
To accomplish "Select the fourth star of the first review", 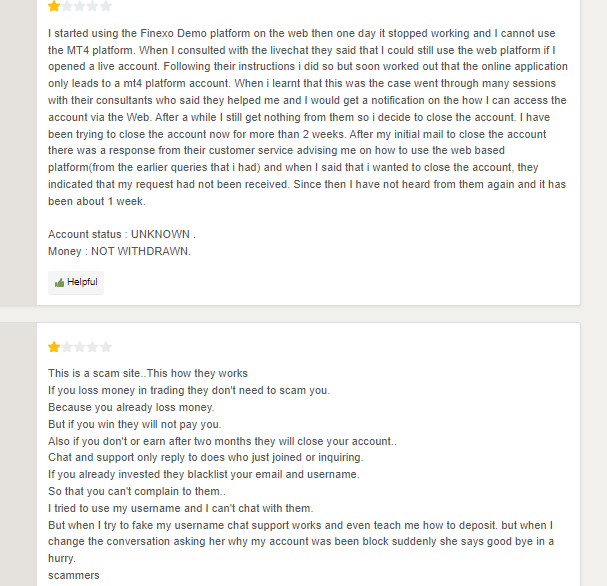I will 93,6.
